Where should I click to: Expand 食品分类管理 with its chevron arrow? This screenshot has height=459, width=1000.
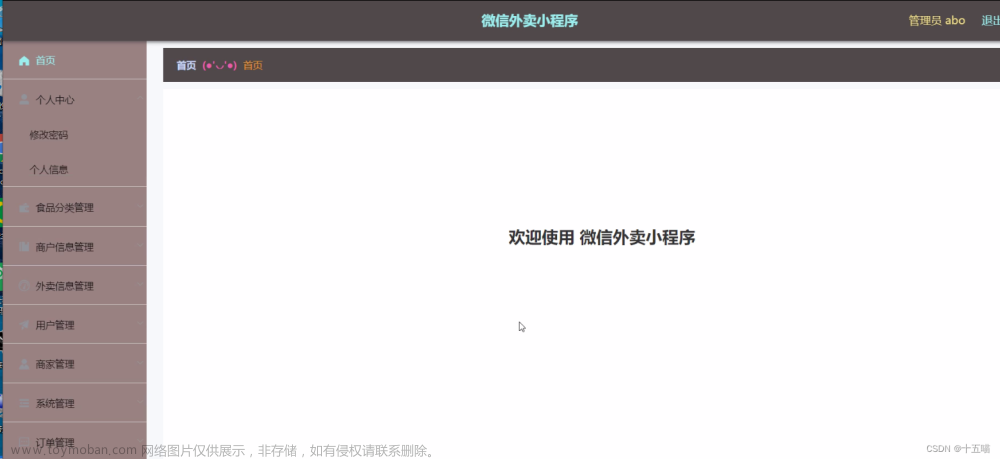[140, 207]
